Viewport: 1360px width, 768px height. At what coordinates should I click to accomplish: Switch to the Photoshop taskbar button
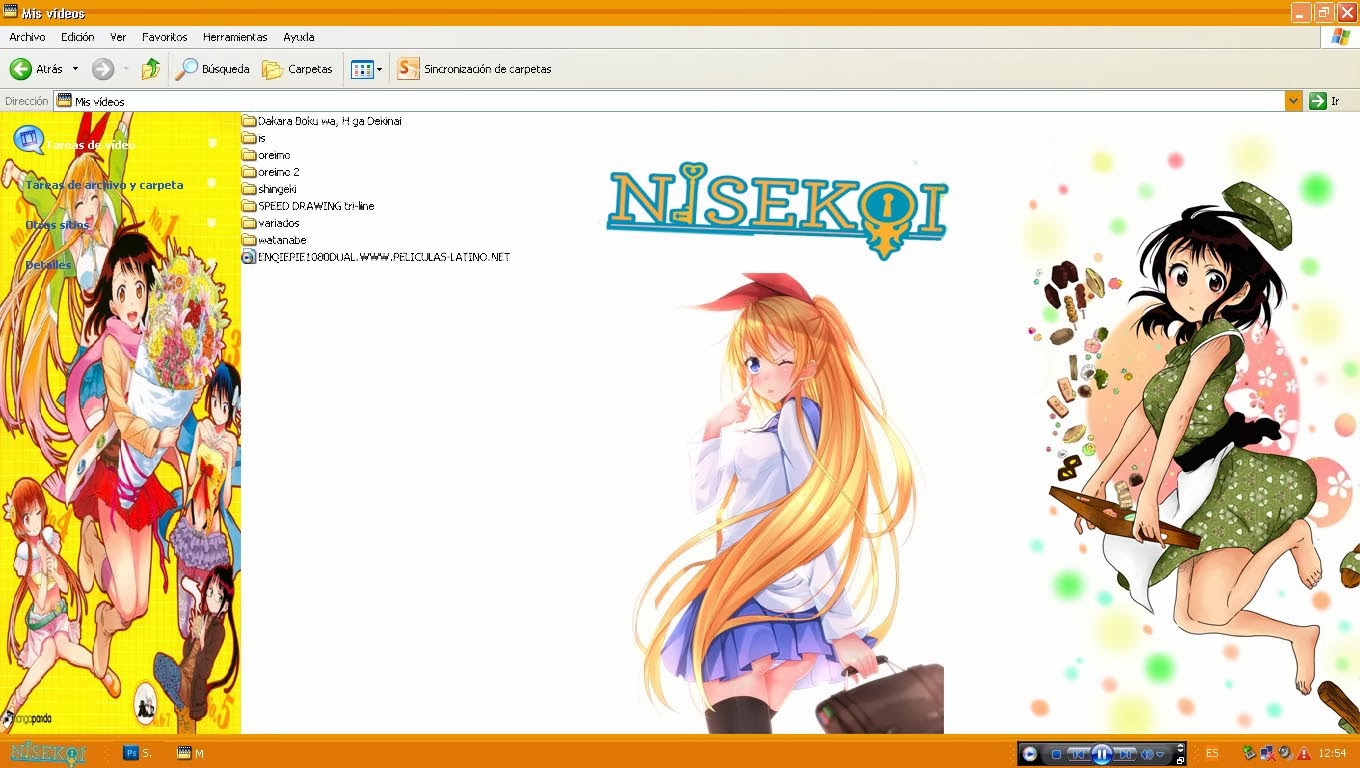(137, 753)
